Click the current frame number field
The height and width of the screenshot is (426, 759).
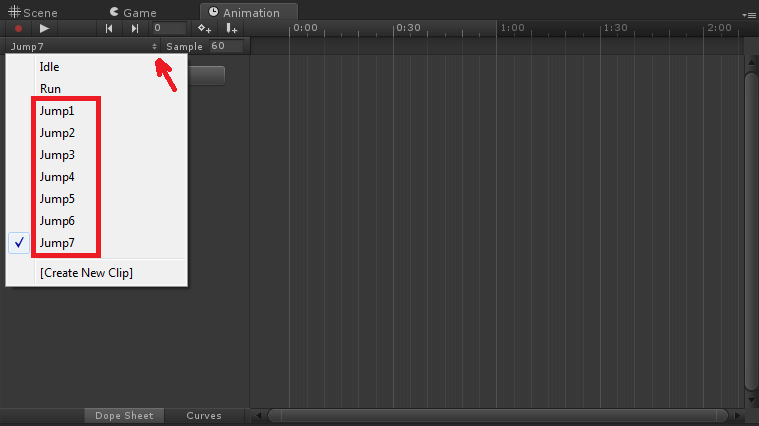click(x=169, y=28)
